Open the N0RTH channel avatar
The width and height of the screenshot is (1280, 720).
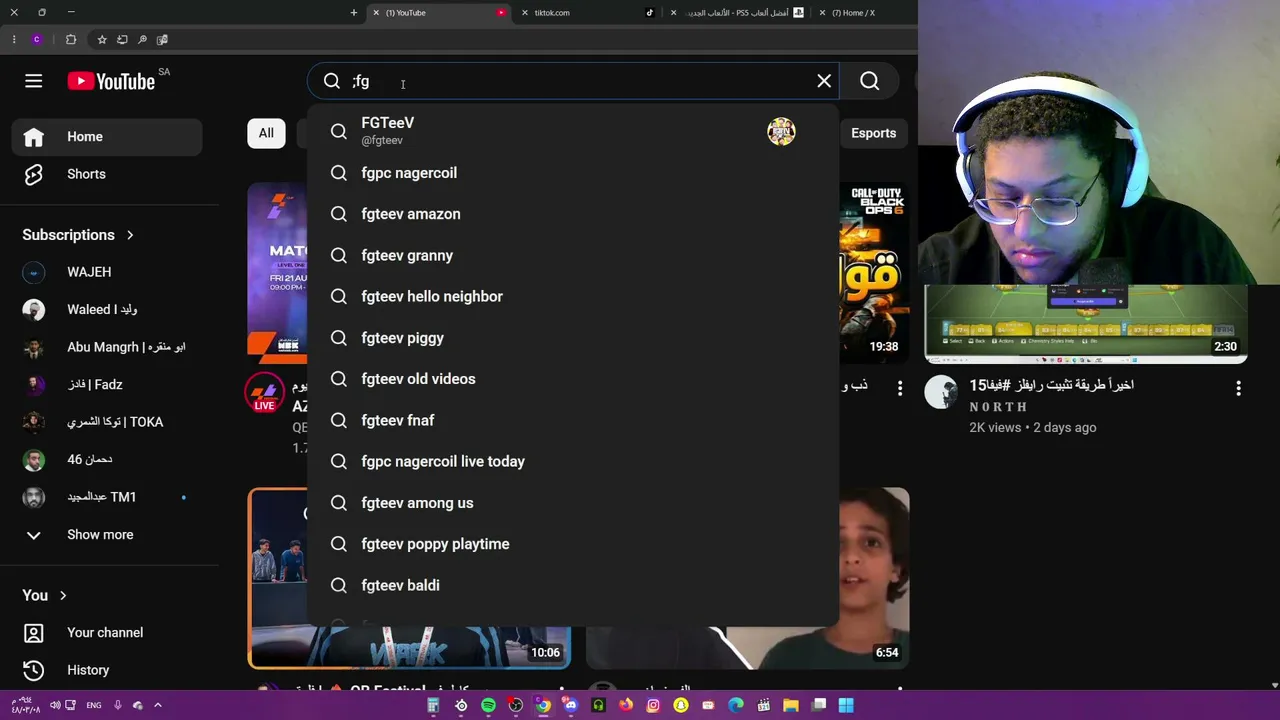[x=941, y=392]
